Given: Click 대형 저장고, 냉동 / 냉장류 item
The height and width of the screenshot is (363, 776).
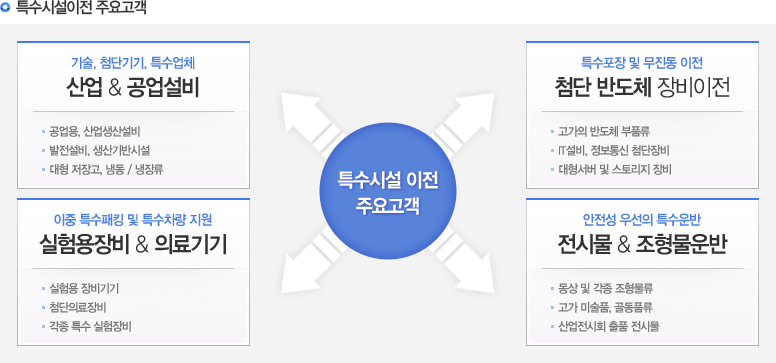Looking at the screenshot, I should click(106, 170).
